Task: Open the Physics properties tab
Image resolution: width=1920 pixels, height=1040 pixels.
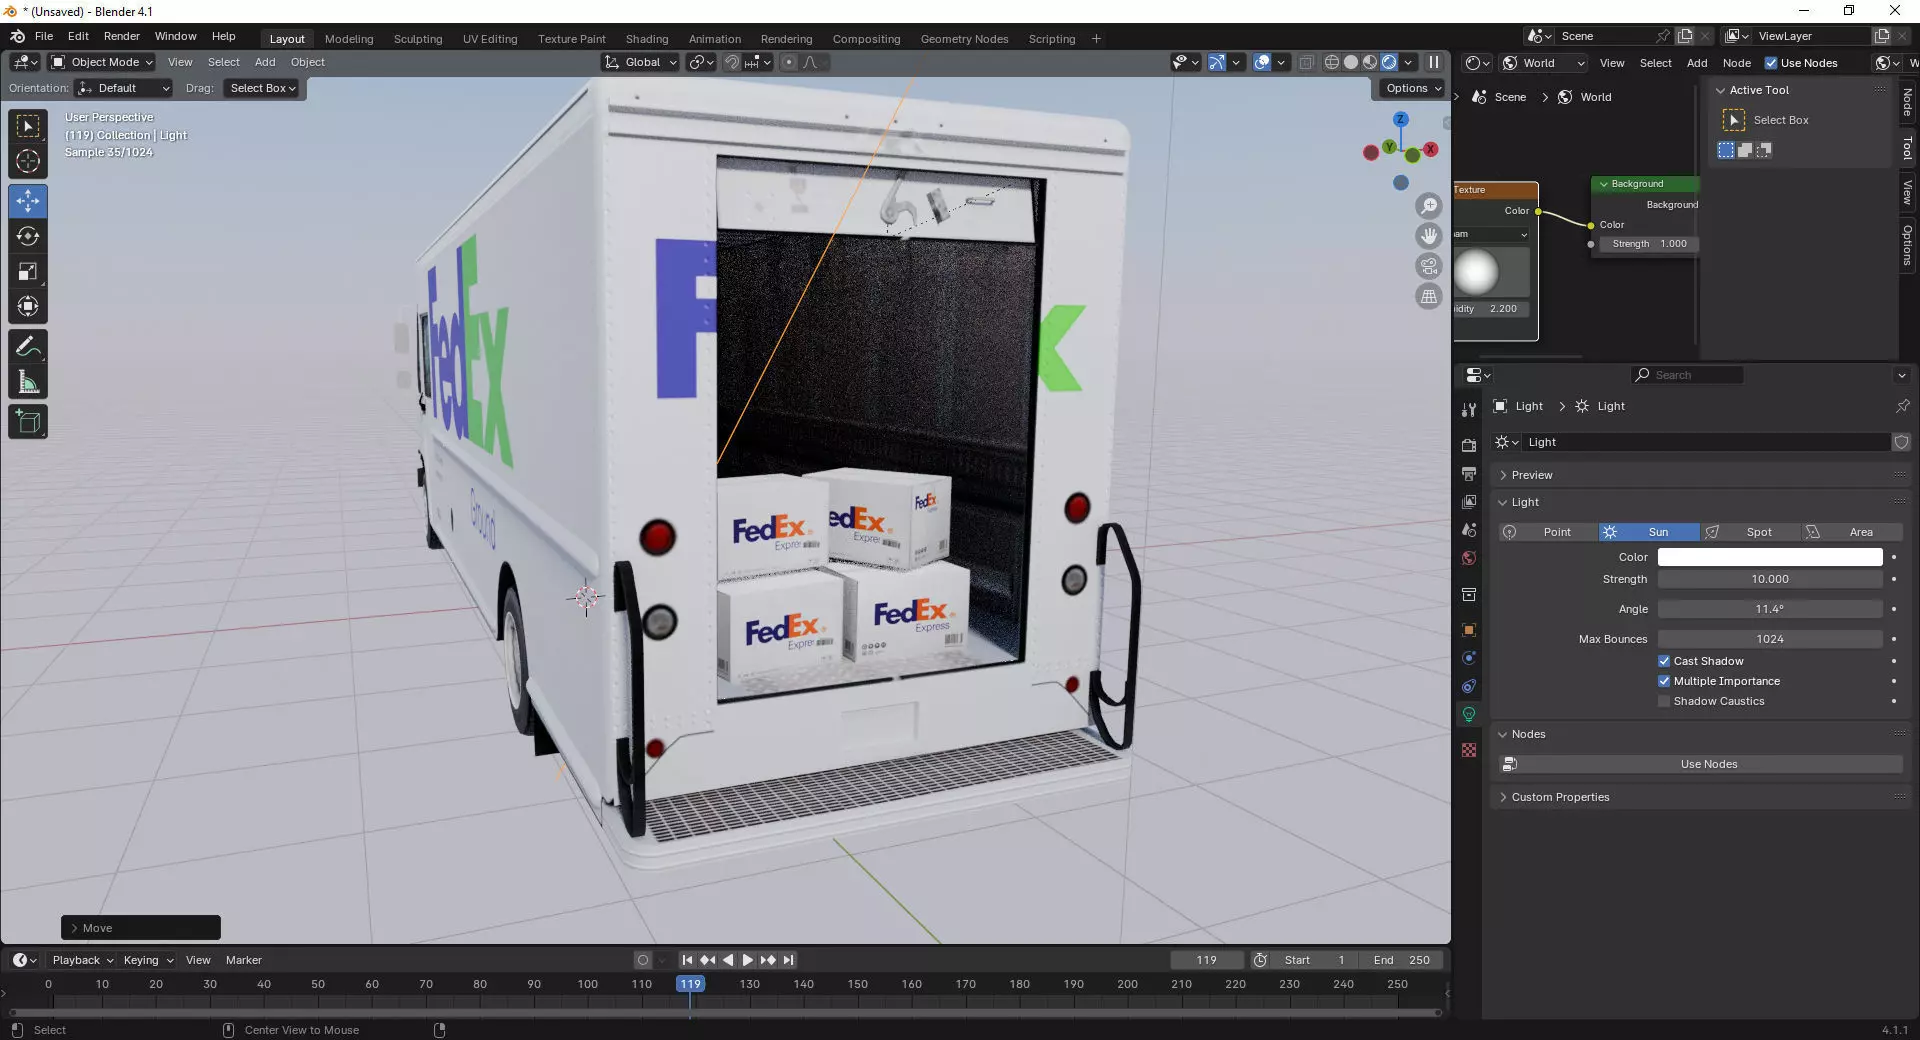Action: [x=1469, y=658]
